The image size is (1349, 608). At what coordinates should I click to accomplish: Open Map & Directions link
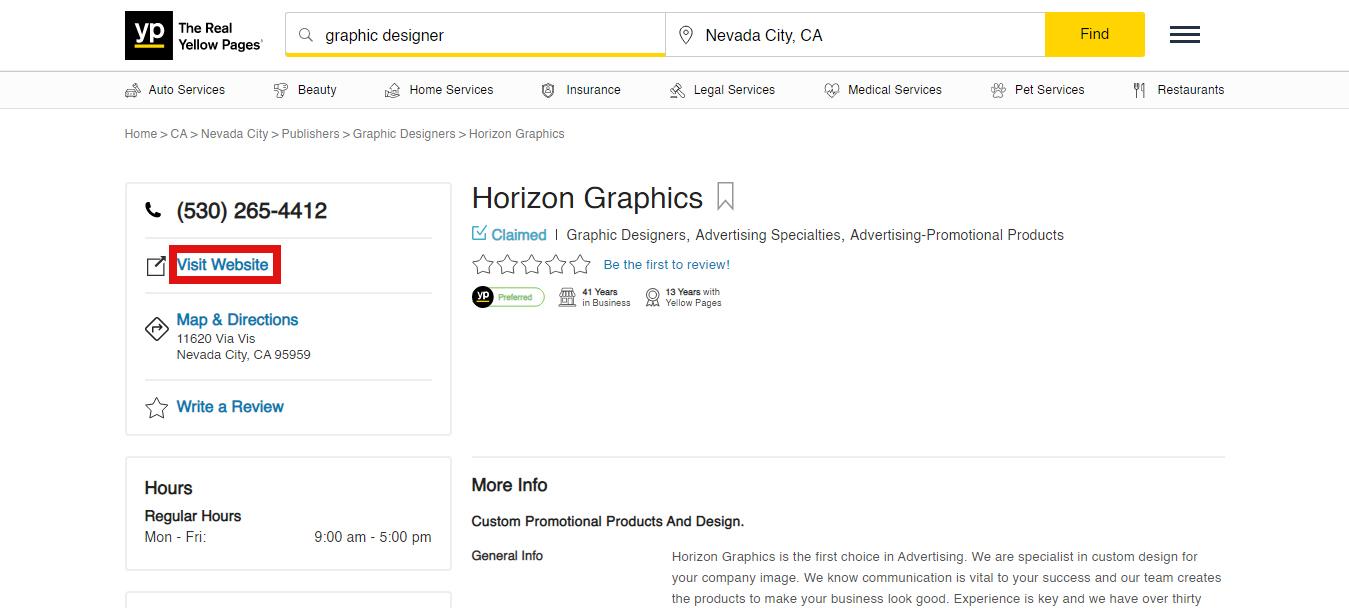[237, 320]
